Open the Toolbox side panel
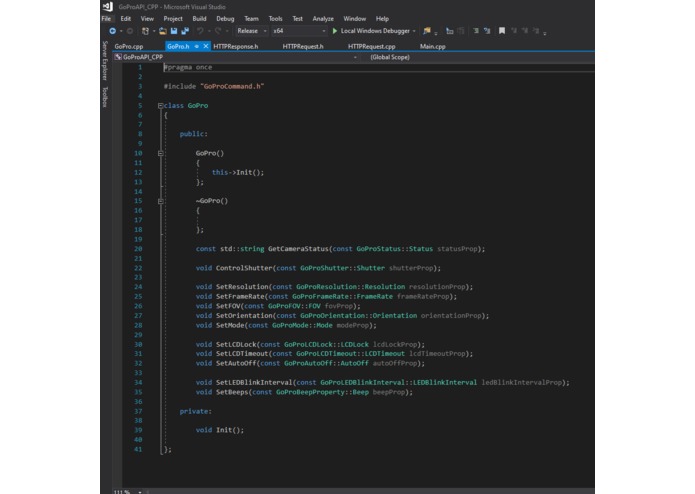The width and height of the screenshot is (695, 494). click(x=105, y=97)
